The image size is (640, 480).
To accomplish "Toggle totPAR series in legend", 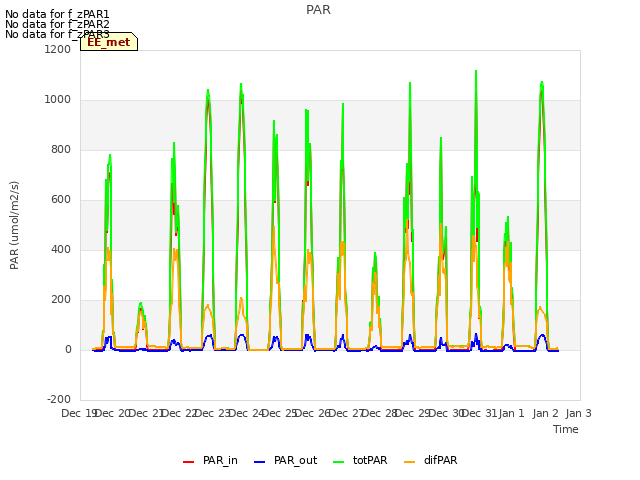I will pos(360,460).
